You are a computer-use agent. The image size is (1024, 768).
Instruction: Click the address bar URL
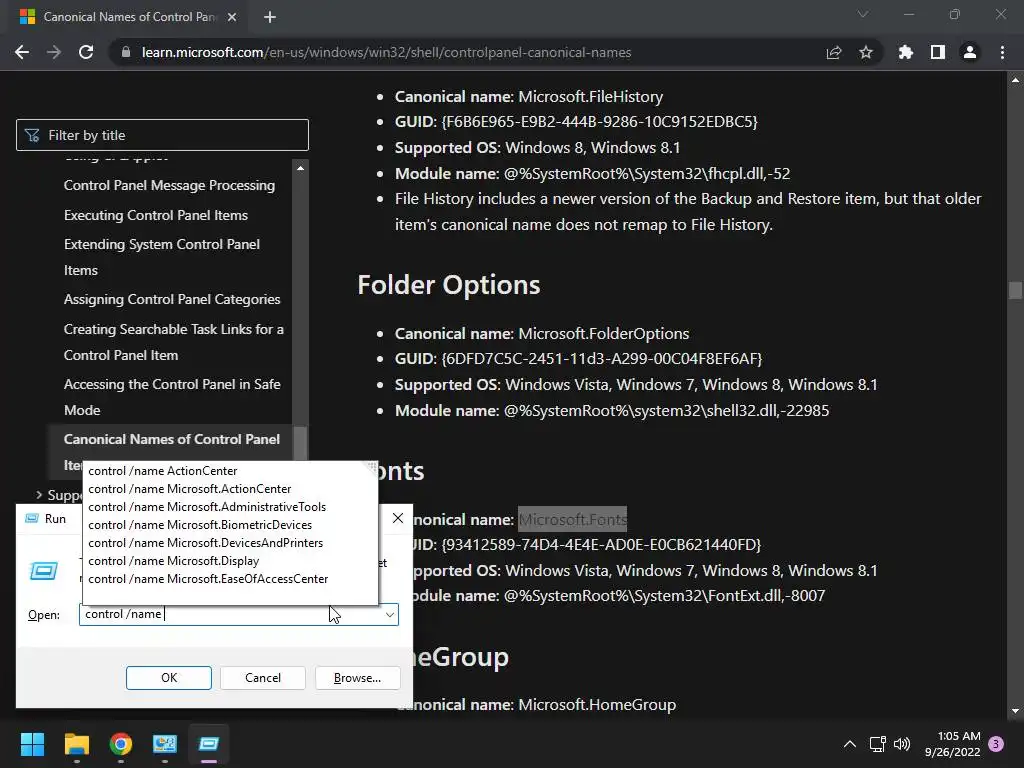386,52
